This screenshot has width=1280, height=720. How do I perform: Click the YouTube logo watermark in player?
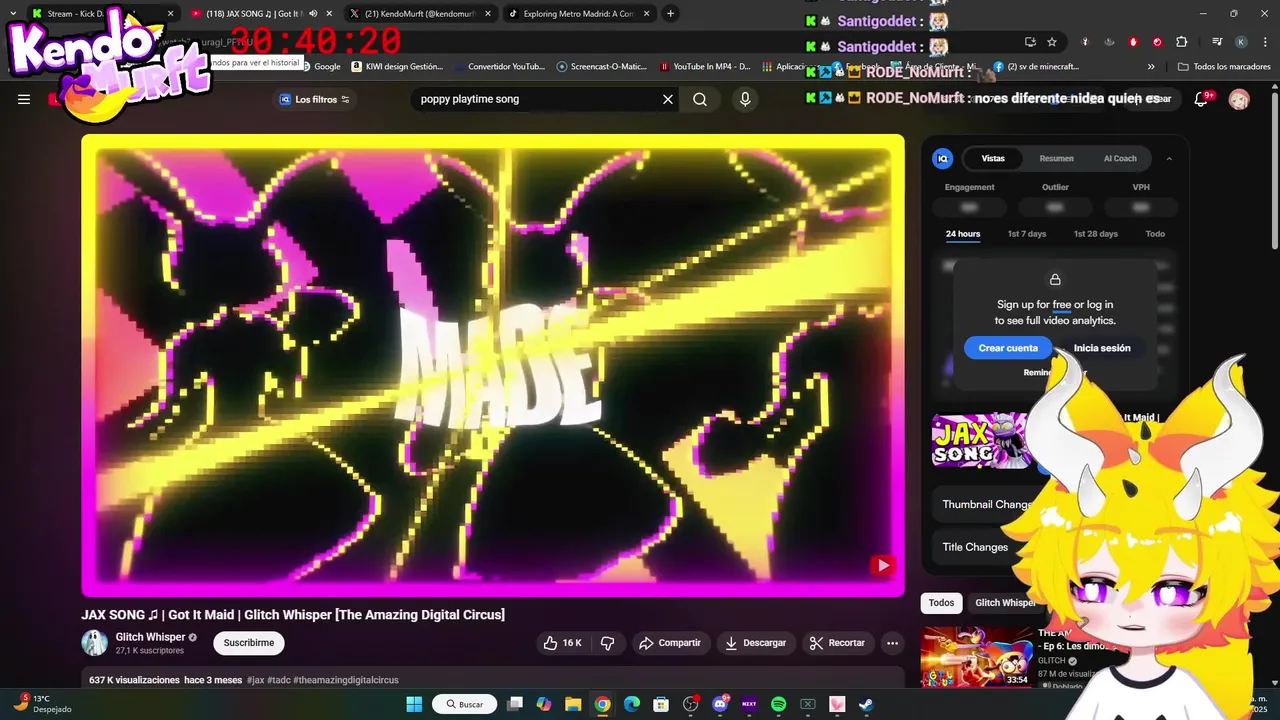tap(882, 566)
